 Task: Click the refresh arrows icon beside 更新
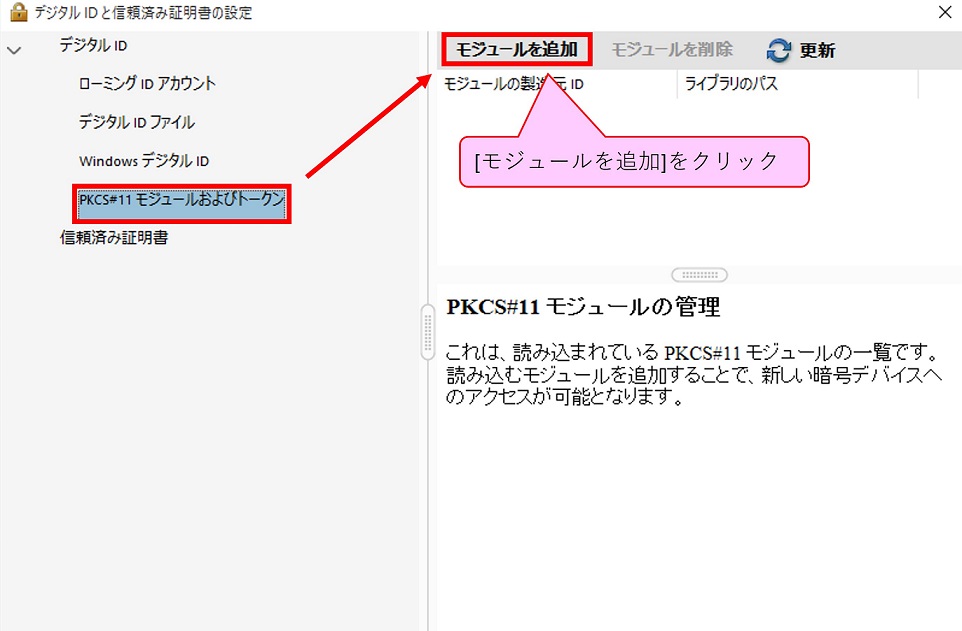click(x=779, y=50)
